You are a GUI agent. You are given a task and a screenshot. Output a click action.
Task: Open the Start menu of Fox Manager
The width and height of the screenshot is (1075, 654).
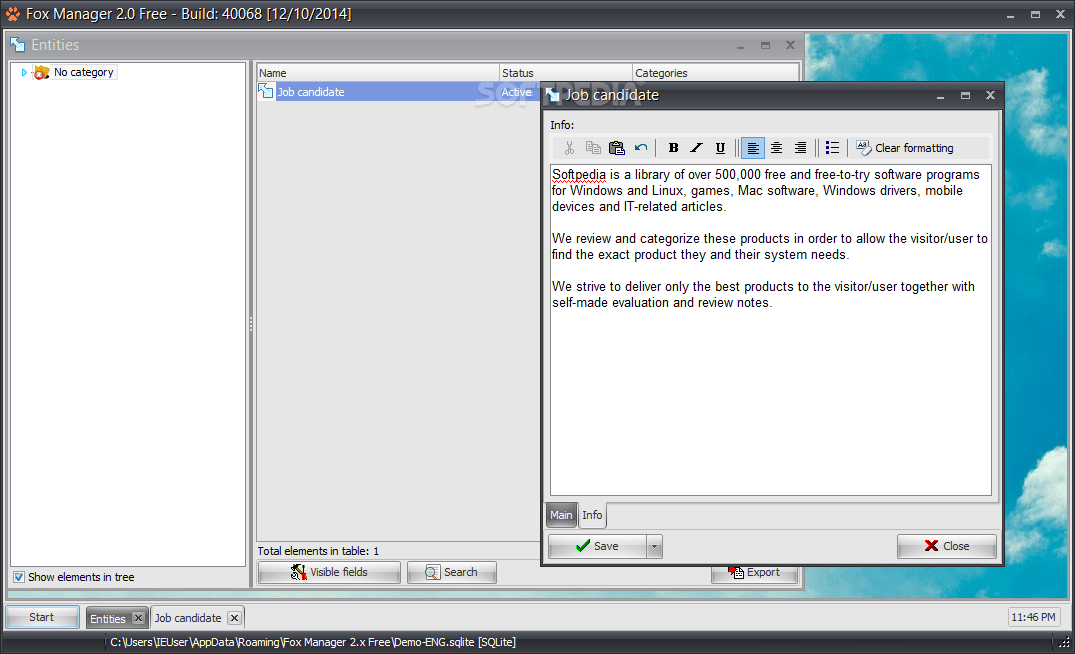point(41,617)
